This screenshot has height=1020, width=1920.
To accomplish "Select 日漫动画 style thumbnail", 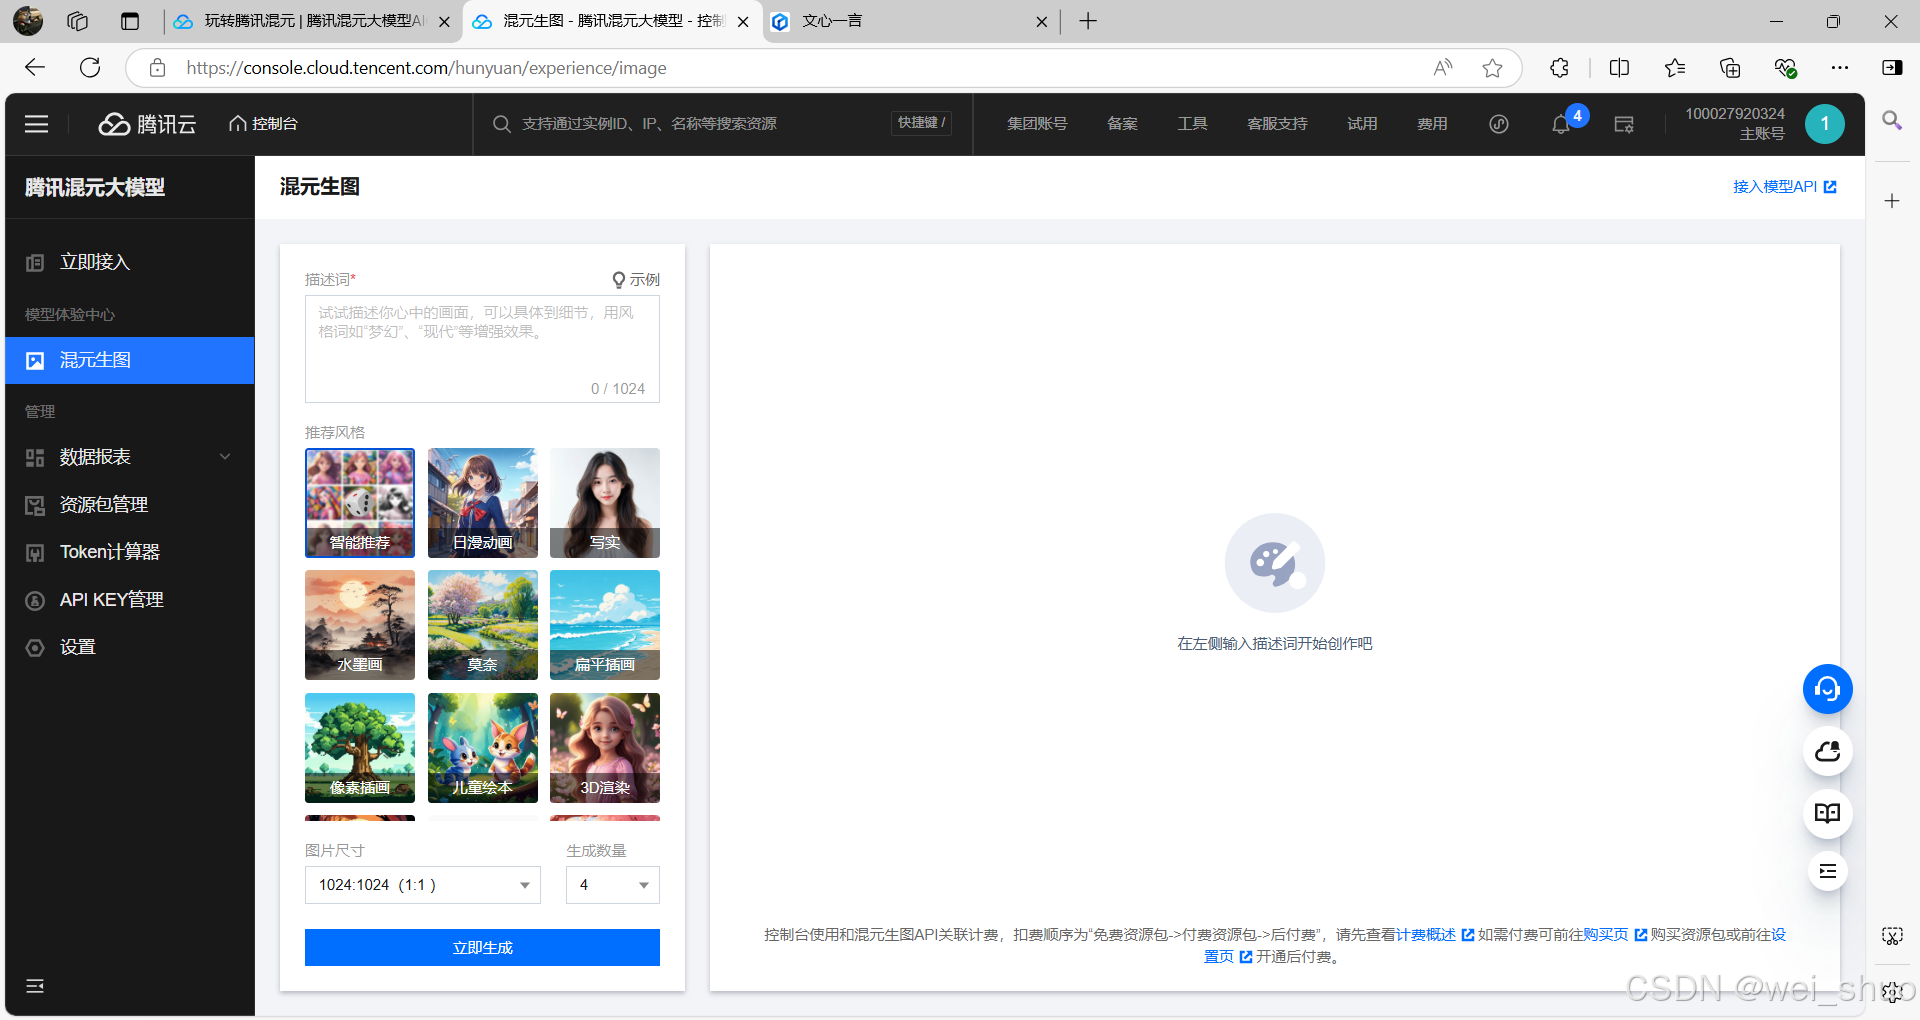I will [483, 503].
